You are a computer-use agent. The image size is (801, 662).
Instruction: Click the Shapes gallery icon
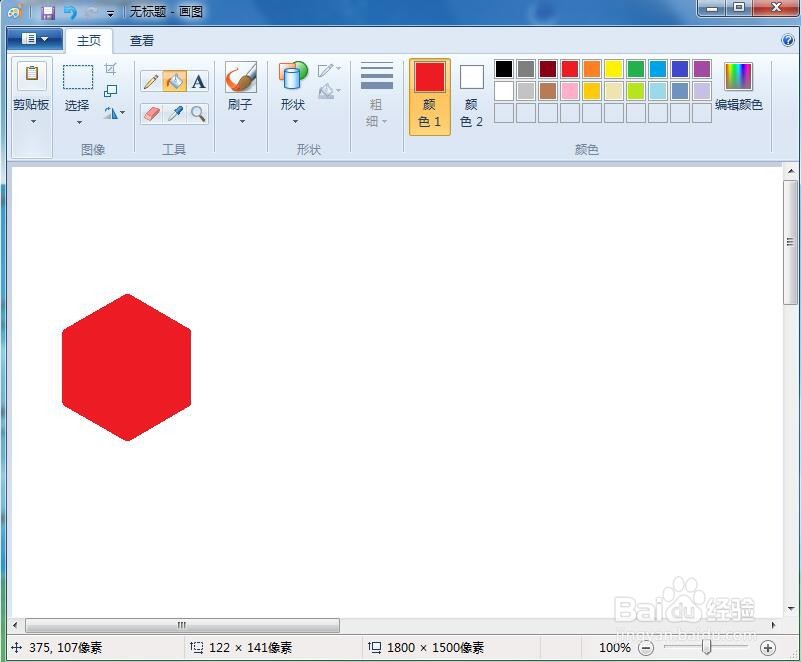tap(293, 77)
